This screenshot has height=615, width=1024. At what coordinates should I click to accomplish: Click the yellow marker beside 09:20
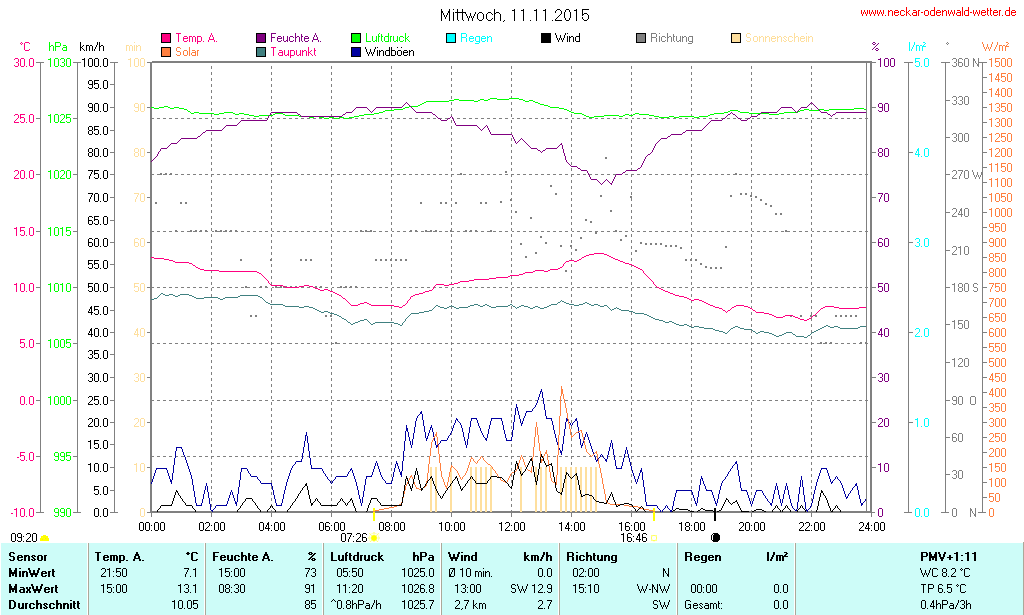[x=44, y=538]
